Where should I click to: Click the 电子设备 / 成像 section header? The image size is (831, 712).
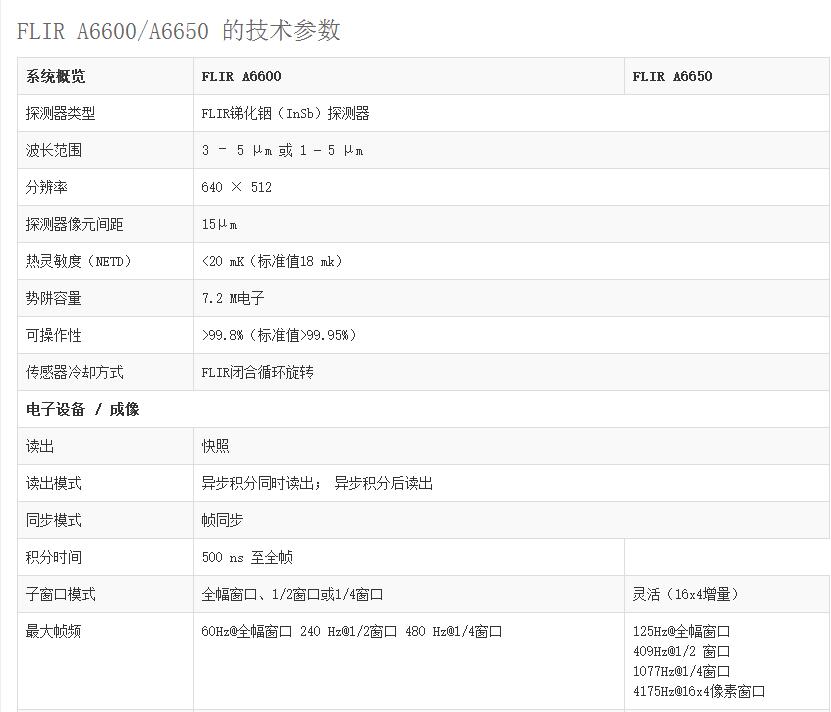[83, 409]
